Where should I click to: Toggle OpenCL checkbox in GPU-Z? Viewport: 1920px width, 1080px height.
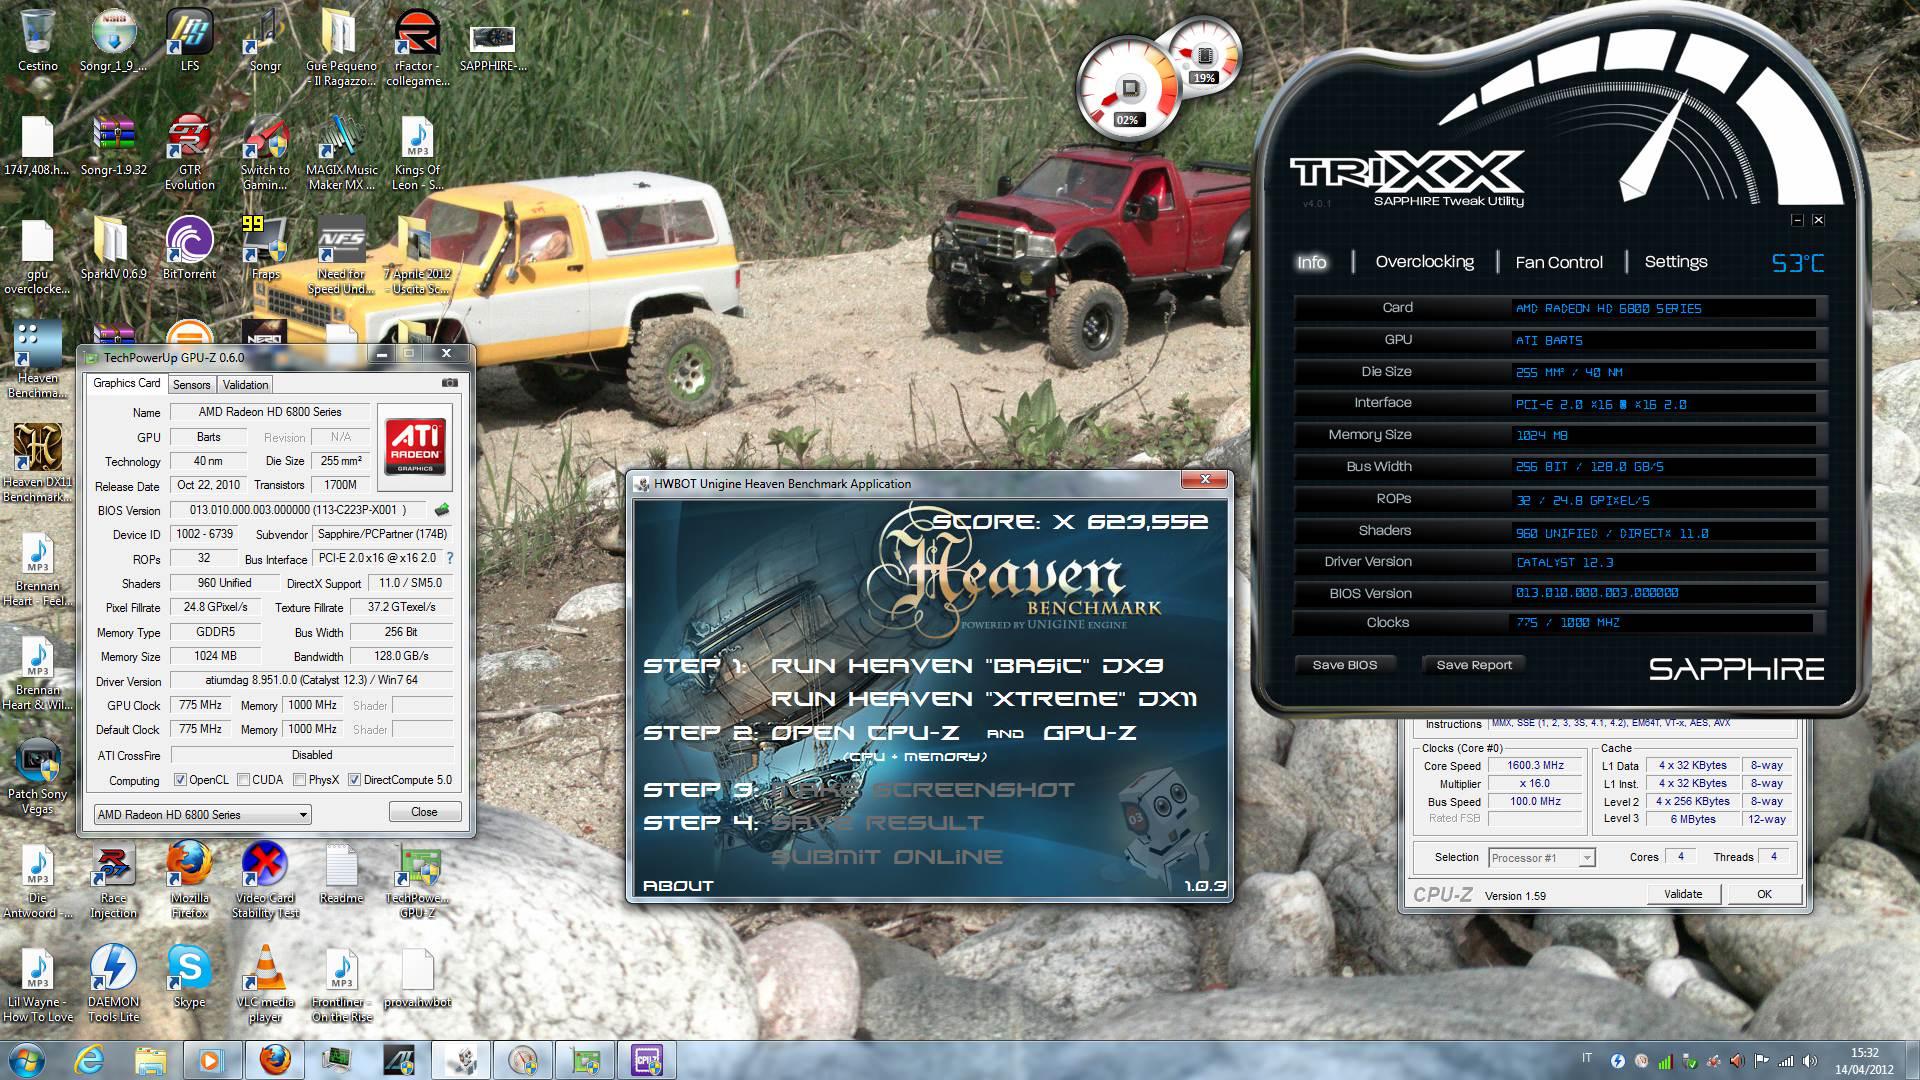180,780
